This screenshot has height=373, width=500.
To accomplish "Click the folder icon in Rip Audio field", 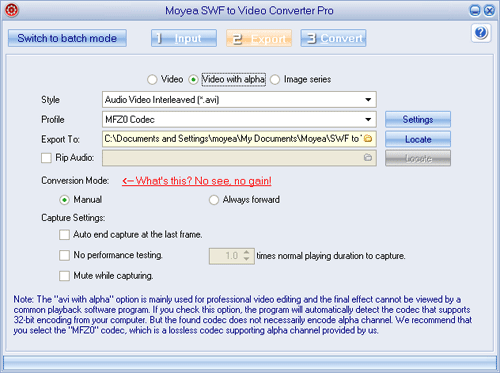I will point(368,157).
